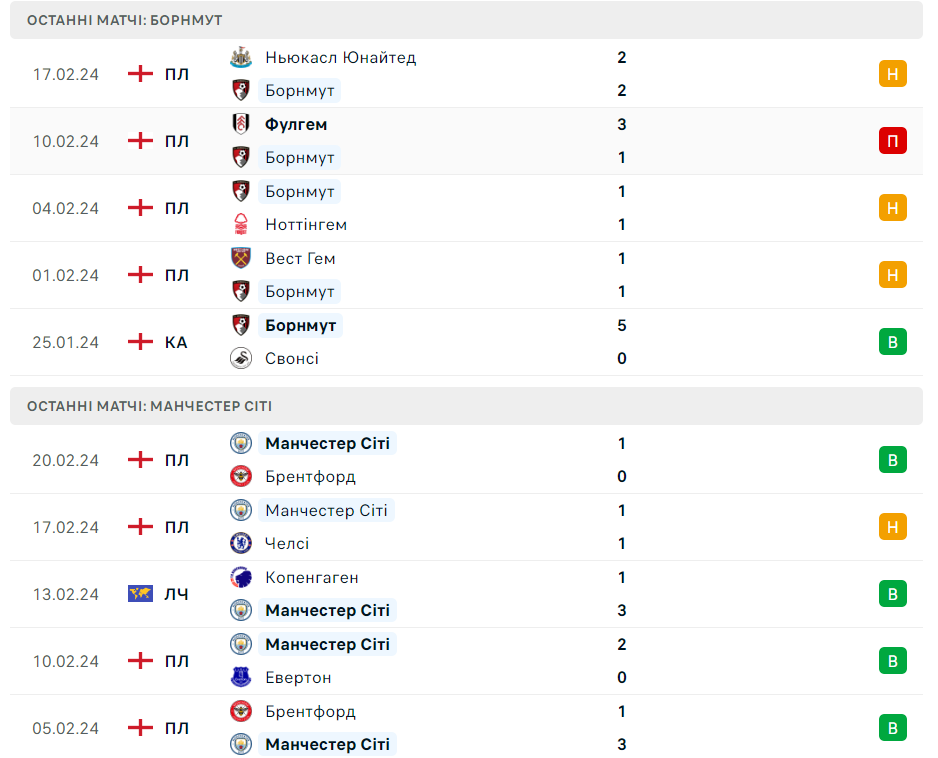This screenshot has width=938, height=758.
Task: Click the Newcastle United club crest
Action: coord(240,57)
